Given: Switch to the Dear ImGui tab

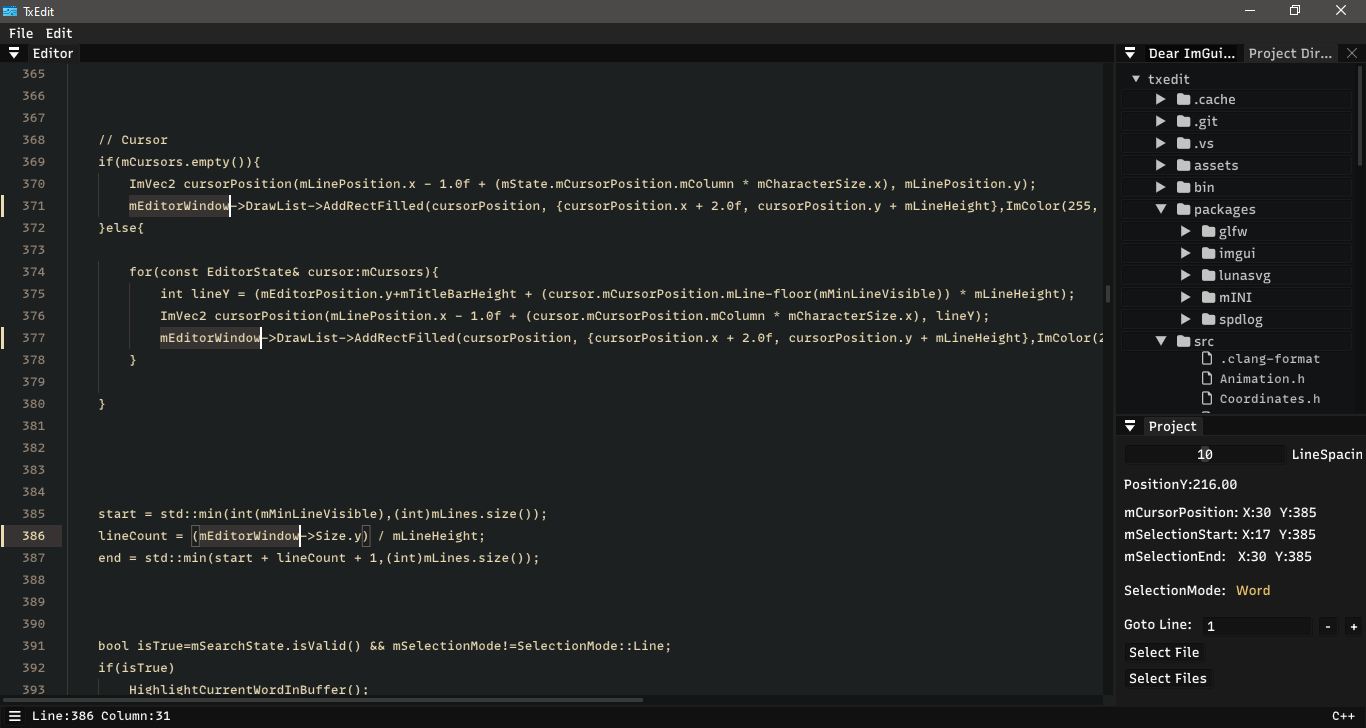Looking at the screenshot, I should pos(1192,53).
